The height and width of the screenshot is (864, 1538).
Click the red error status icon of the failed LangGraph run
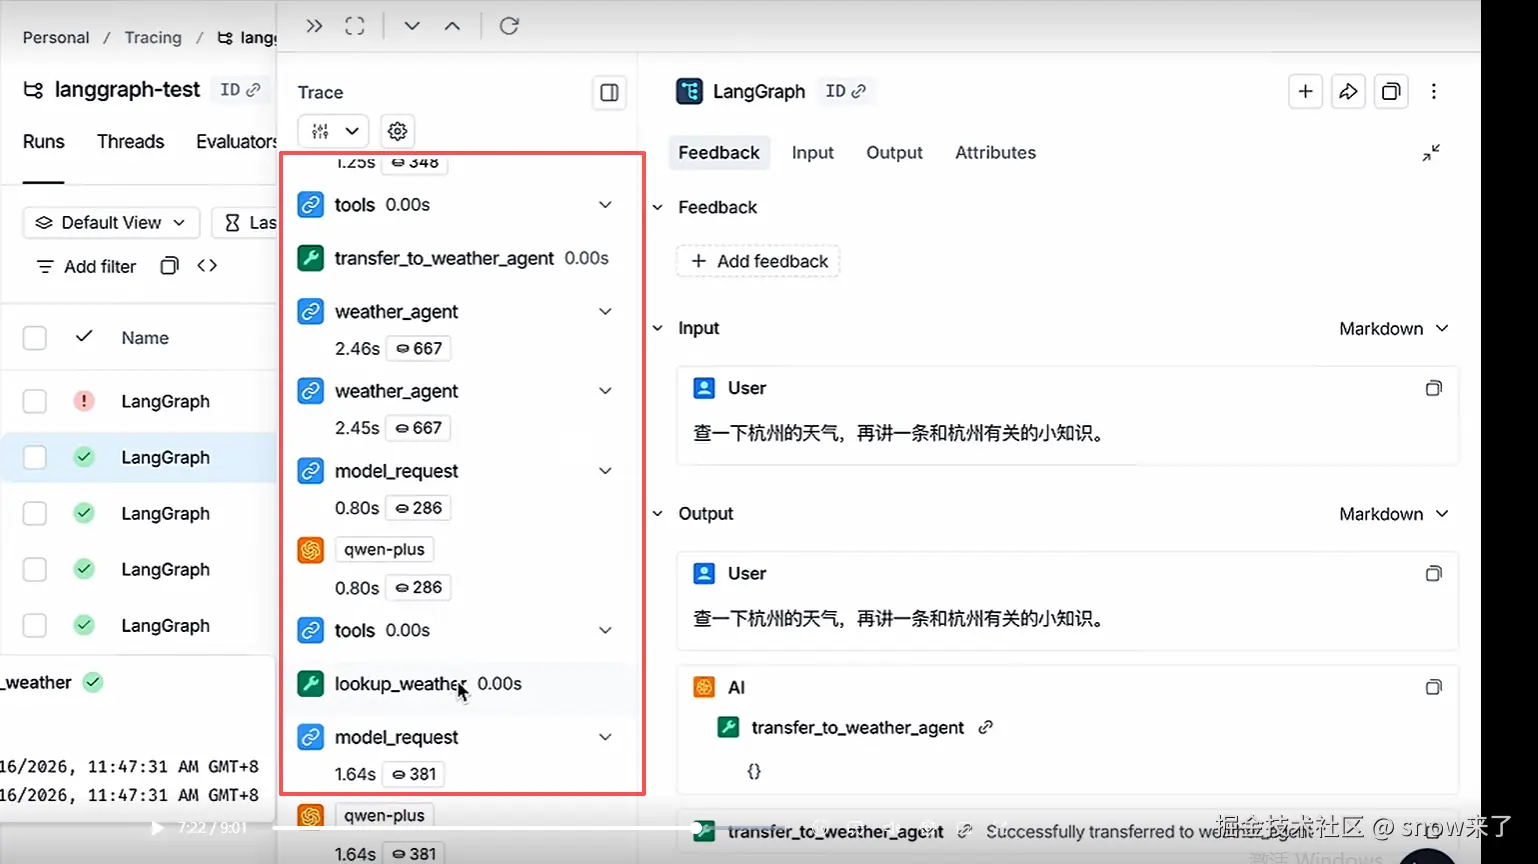point(84,401)
